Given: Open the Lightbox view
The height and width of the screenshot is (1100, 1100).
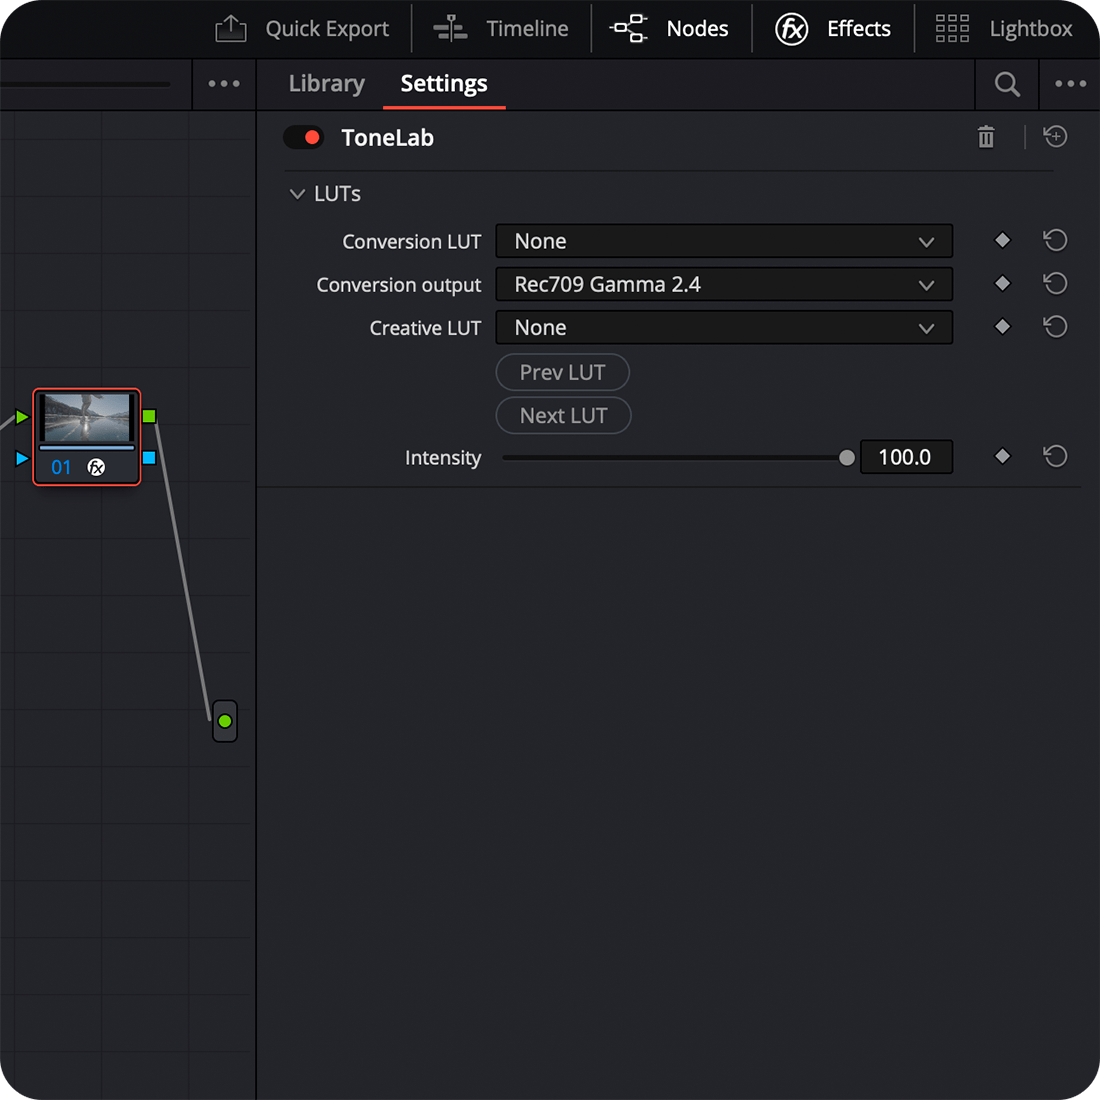Looking at the screenshot, I should click(x=1005, y=29).
